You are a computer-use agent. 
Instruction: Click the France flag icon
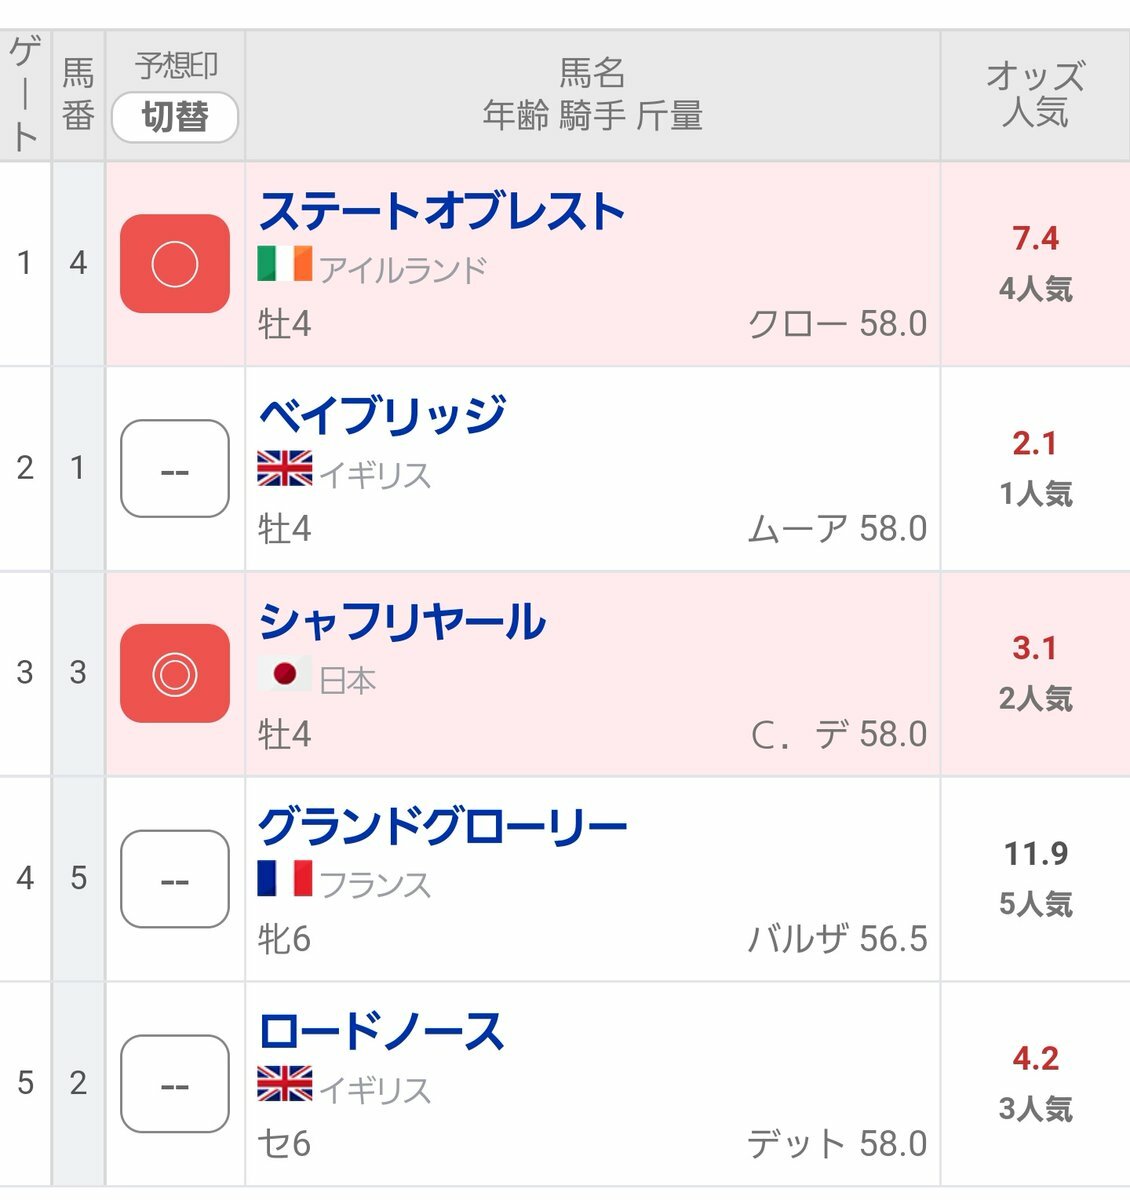click(284, 879)
